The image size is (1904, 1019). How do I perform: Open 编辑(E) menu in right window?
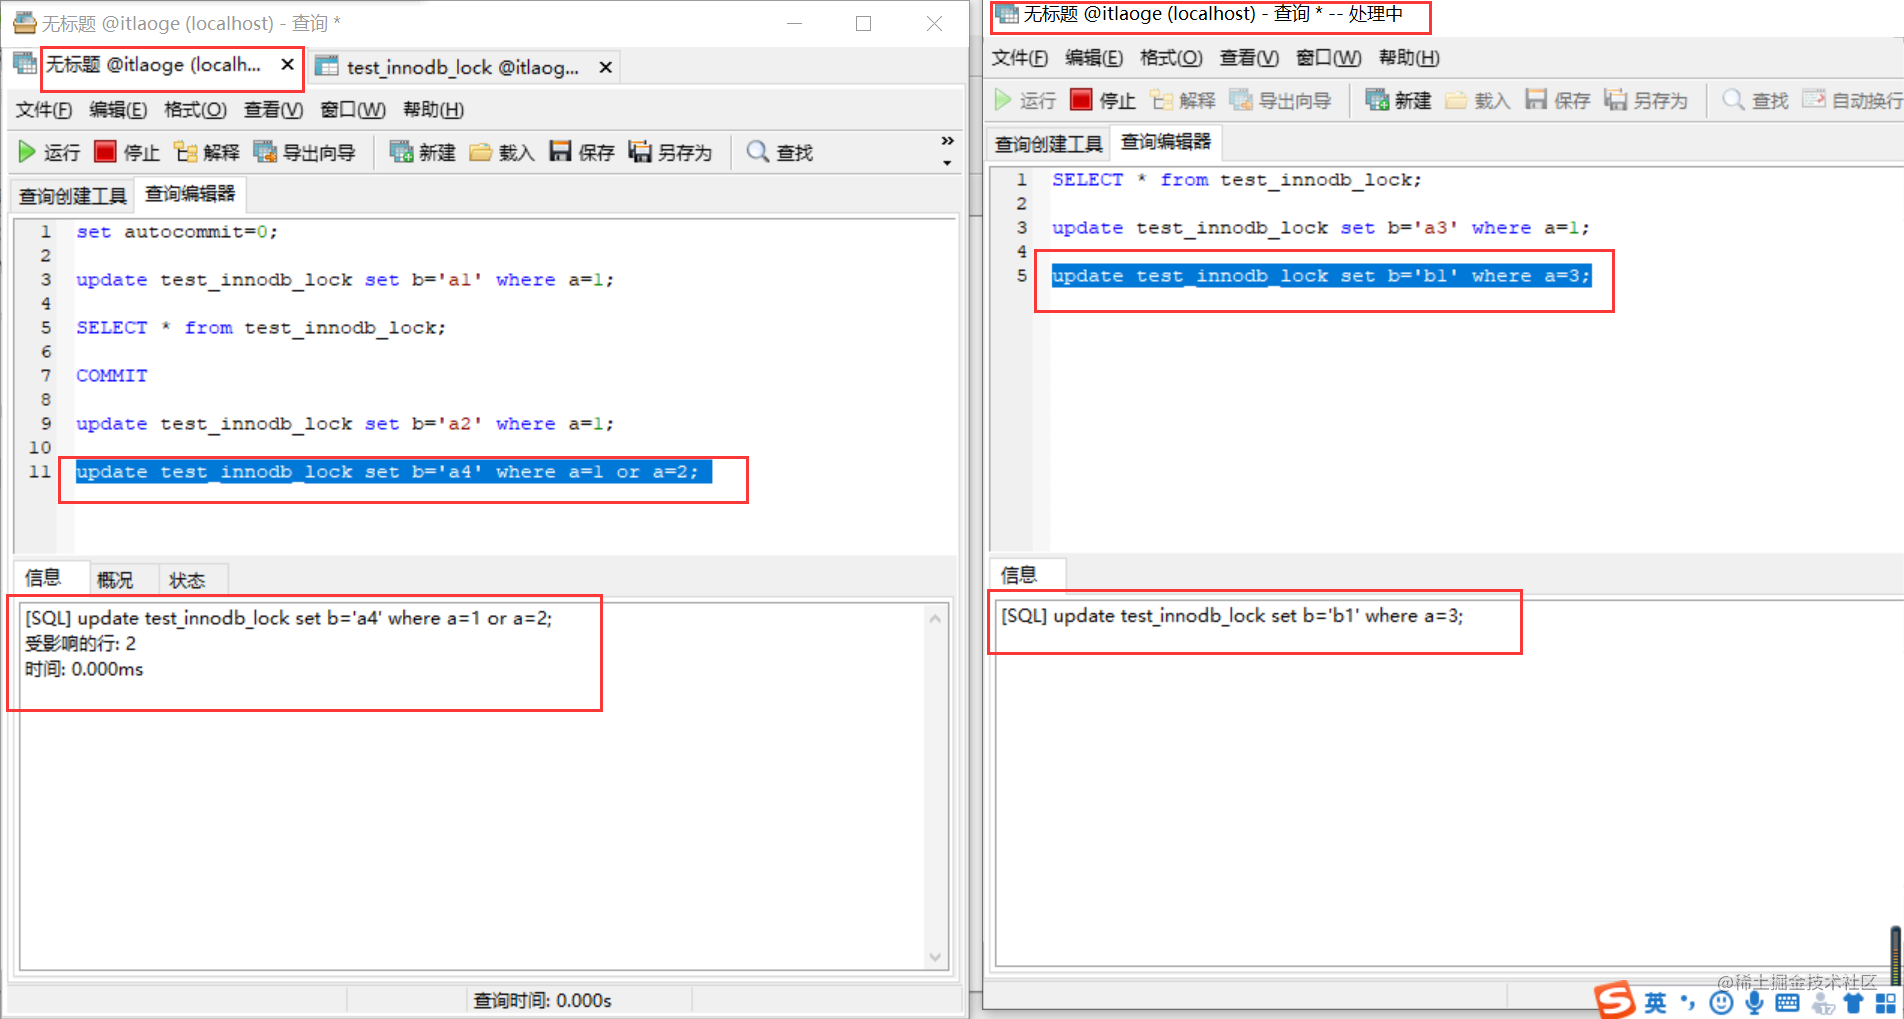click(1094, 57)
